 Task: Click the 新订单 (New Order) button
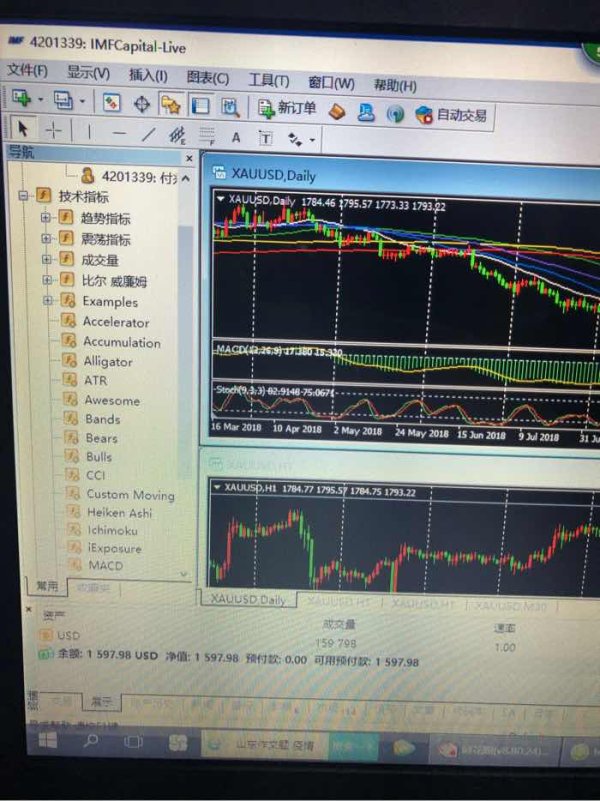(287, 108)
